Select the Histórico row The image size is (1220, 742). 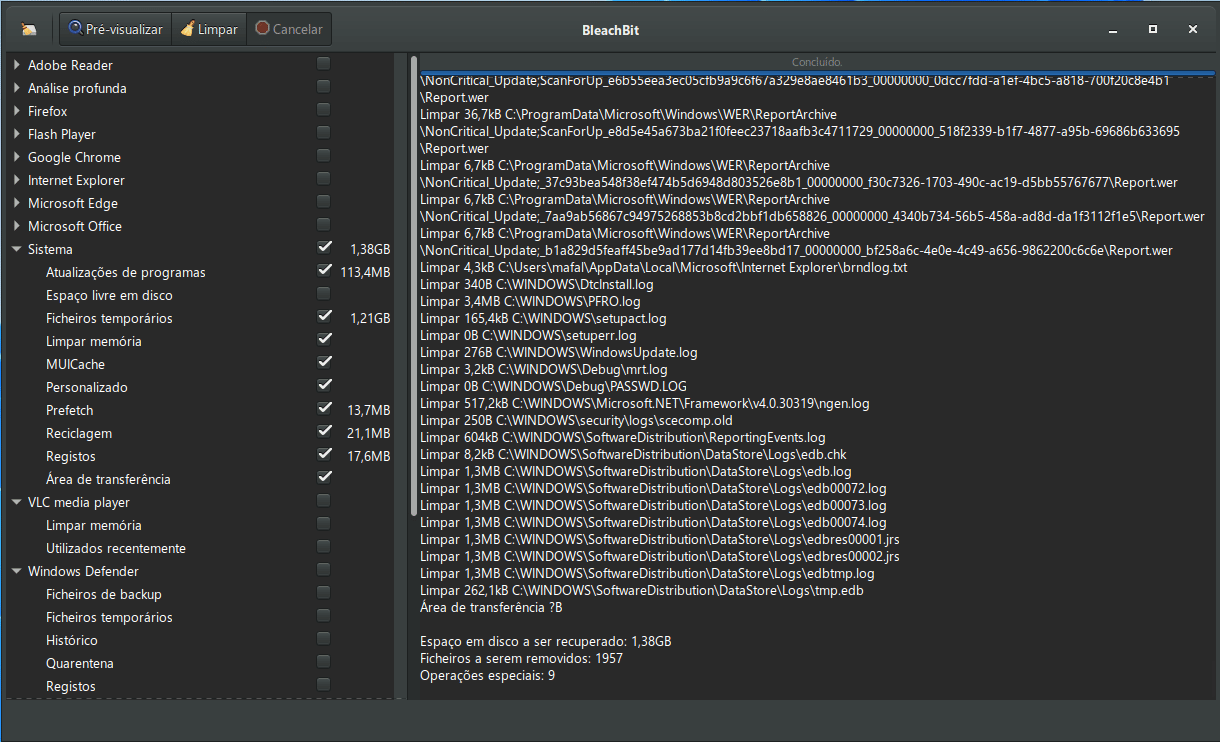(200, 640)
